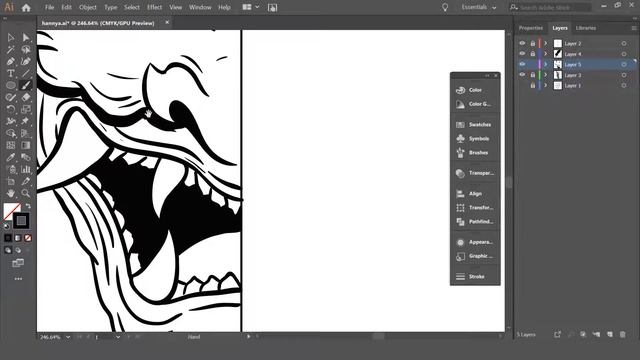
Task: Open the Align panel
Action: [475, 193]
